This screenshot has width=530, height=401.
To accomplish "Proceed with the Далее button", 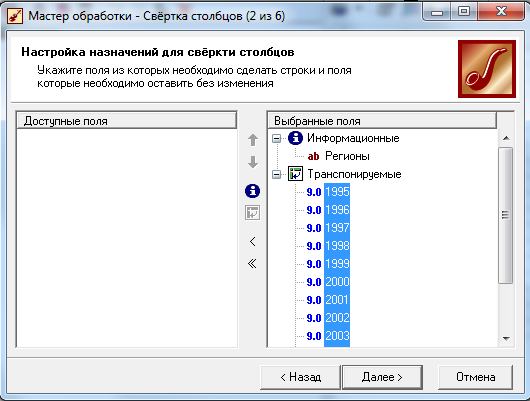I will point(382,377).
